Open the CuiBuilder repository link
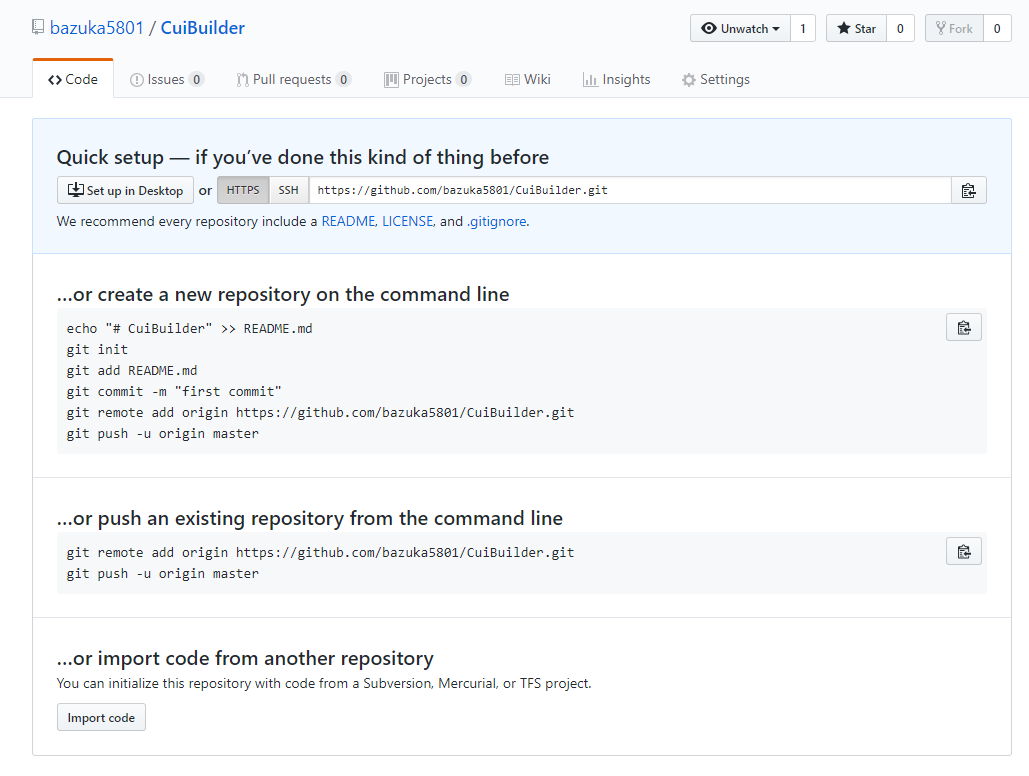Screen dimensions: 1029x776 203,28
